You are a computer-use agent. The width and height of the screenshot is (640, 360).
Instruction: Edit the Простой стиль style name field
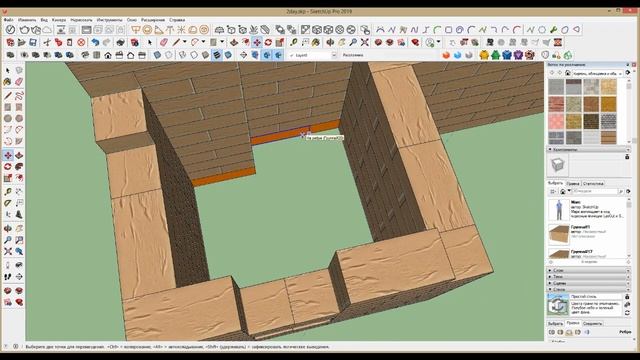596,296
